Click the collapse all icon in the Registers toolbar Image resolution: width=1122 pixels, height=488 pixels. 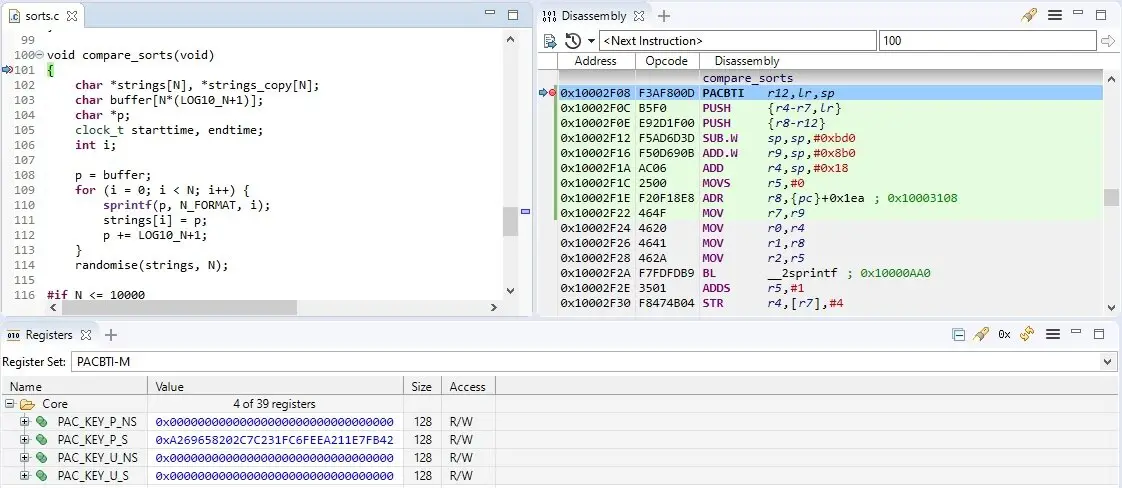959,334
